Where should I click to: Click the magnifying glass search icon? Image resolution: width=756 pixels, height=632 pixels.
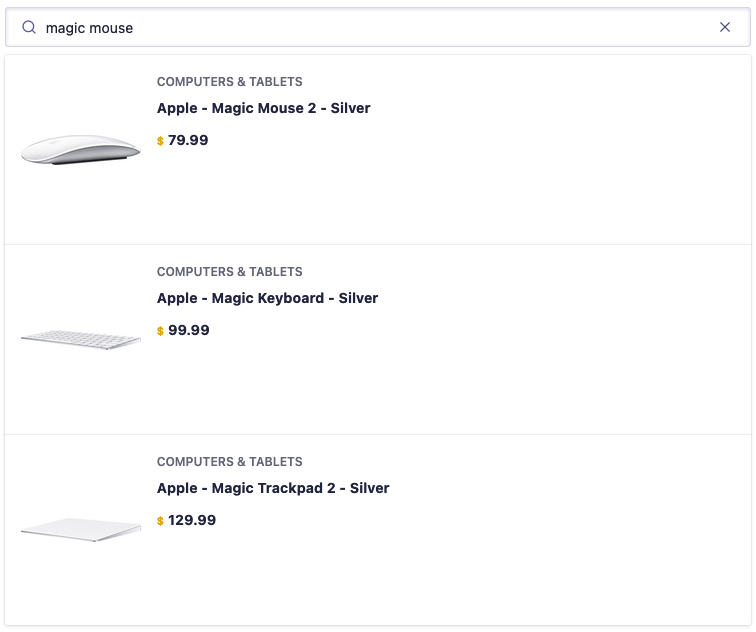[x=29, y=27]
